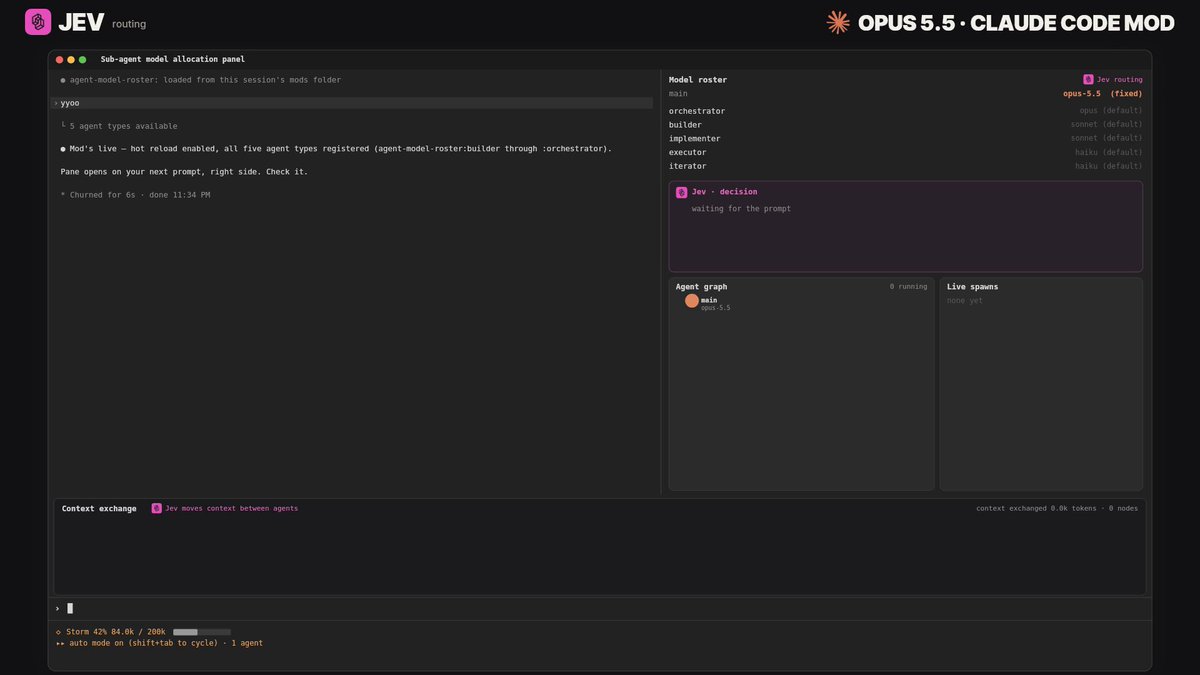This screenshot has width=1200, height=675.
Task: Click the "Mod's live — hot reload enabled" line
Action: click(336, 149)
